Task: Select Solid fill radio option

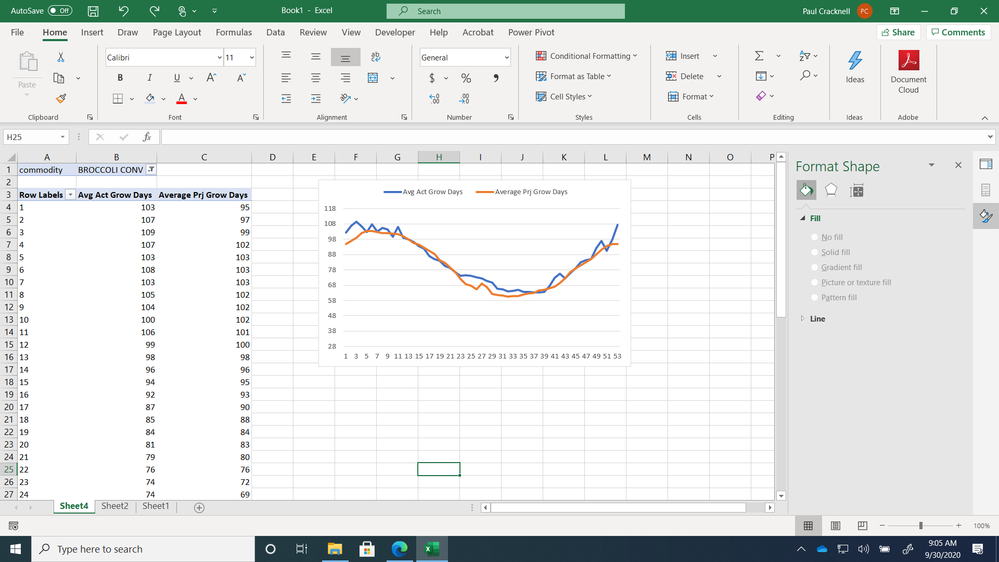Action: 814,252
